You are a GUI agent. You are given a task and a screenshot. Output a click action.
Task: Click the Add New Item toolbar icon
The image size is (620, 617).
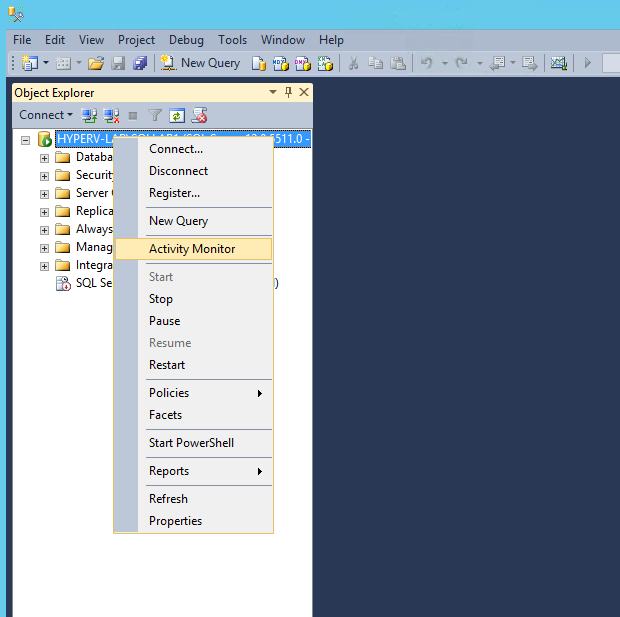[63, 63]
